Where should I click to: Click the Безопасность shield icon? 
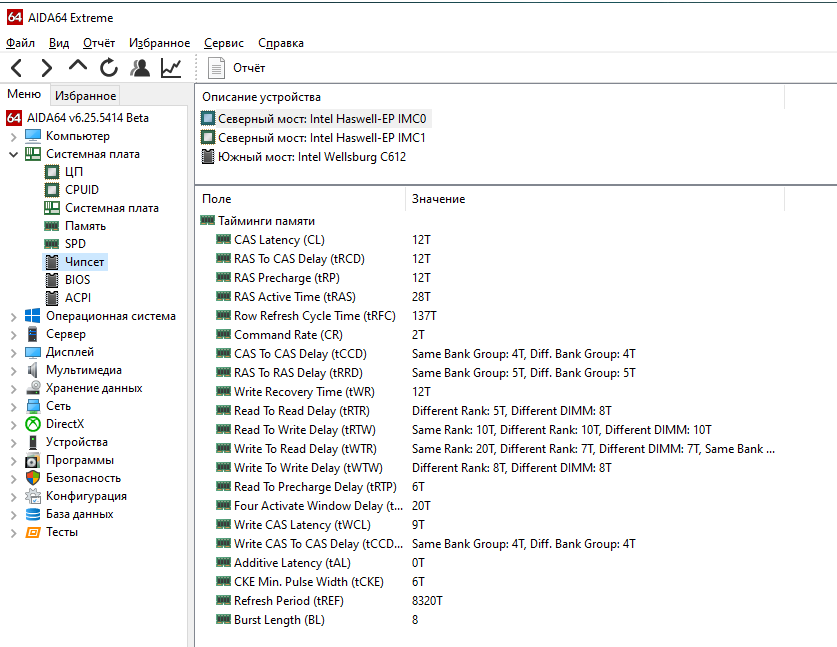(33, 478)
